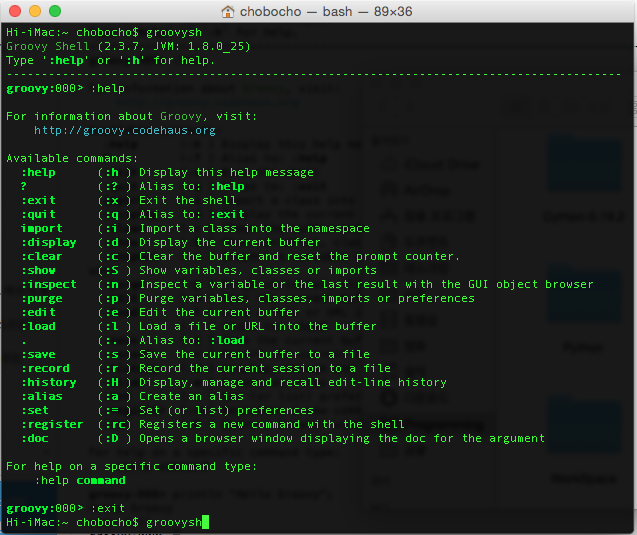Click 'Load a file or URL into the buffer'
Image resolution: width=637 pixels, height=535 pixels.
(x=258, y=326)
